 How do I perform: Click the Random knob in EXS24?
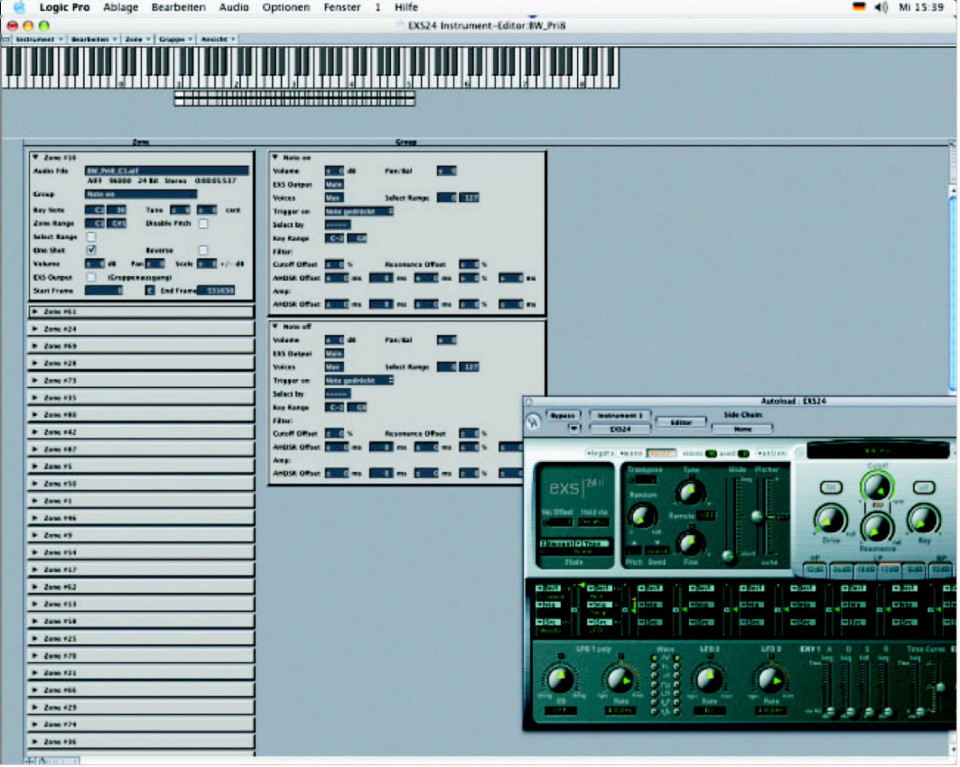pos(643,515)
